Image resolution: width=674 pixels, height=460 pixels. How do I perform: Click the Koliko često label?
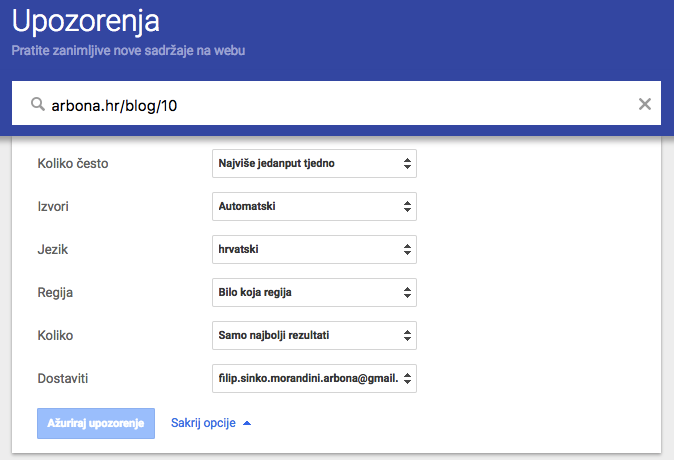(x=73, y=163)
